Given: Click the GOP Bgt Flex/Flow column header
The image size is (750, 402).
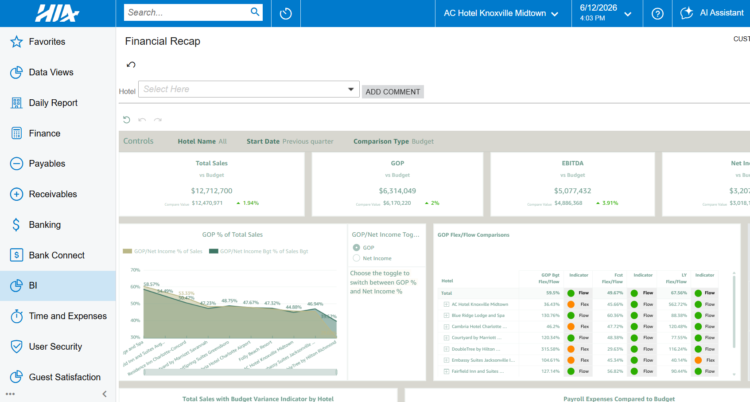Looking at the screenshot, I should pyautogui.click(x=550, y=279).
